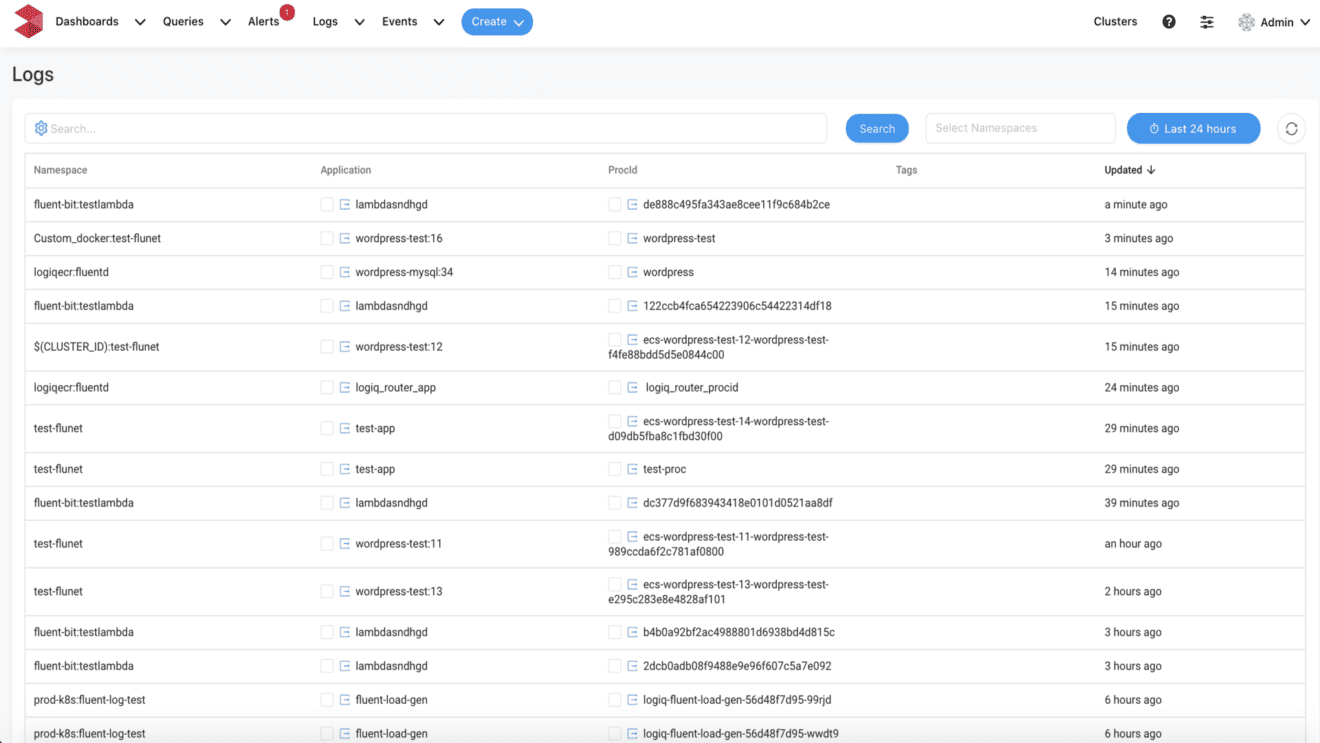Open logs icon for logiq_router_app application

tap(345, 387)
